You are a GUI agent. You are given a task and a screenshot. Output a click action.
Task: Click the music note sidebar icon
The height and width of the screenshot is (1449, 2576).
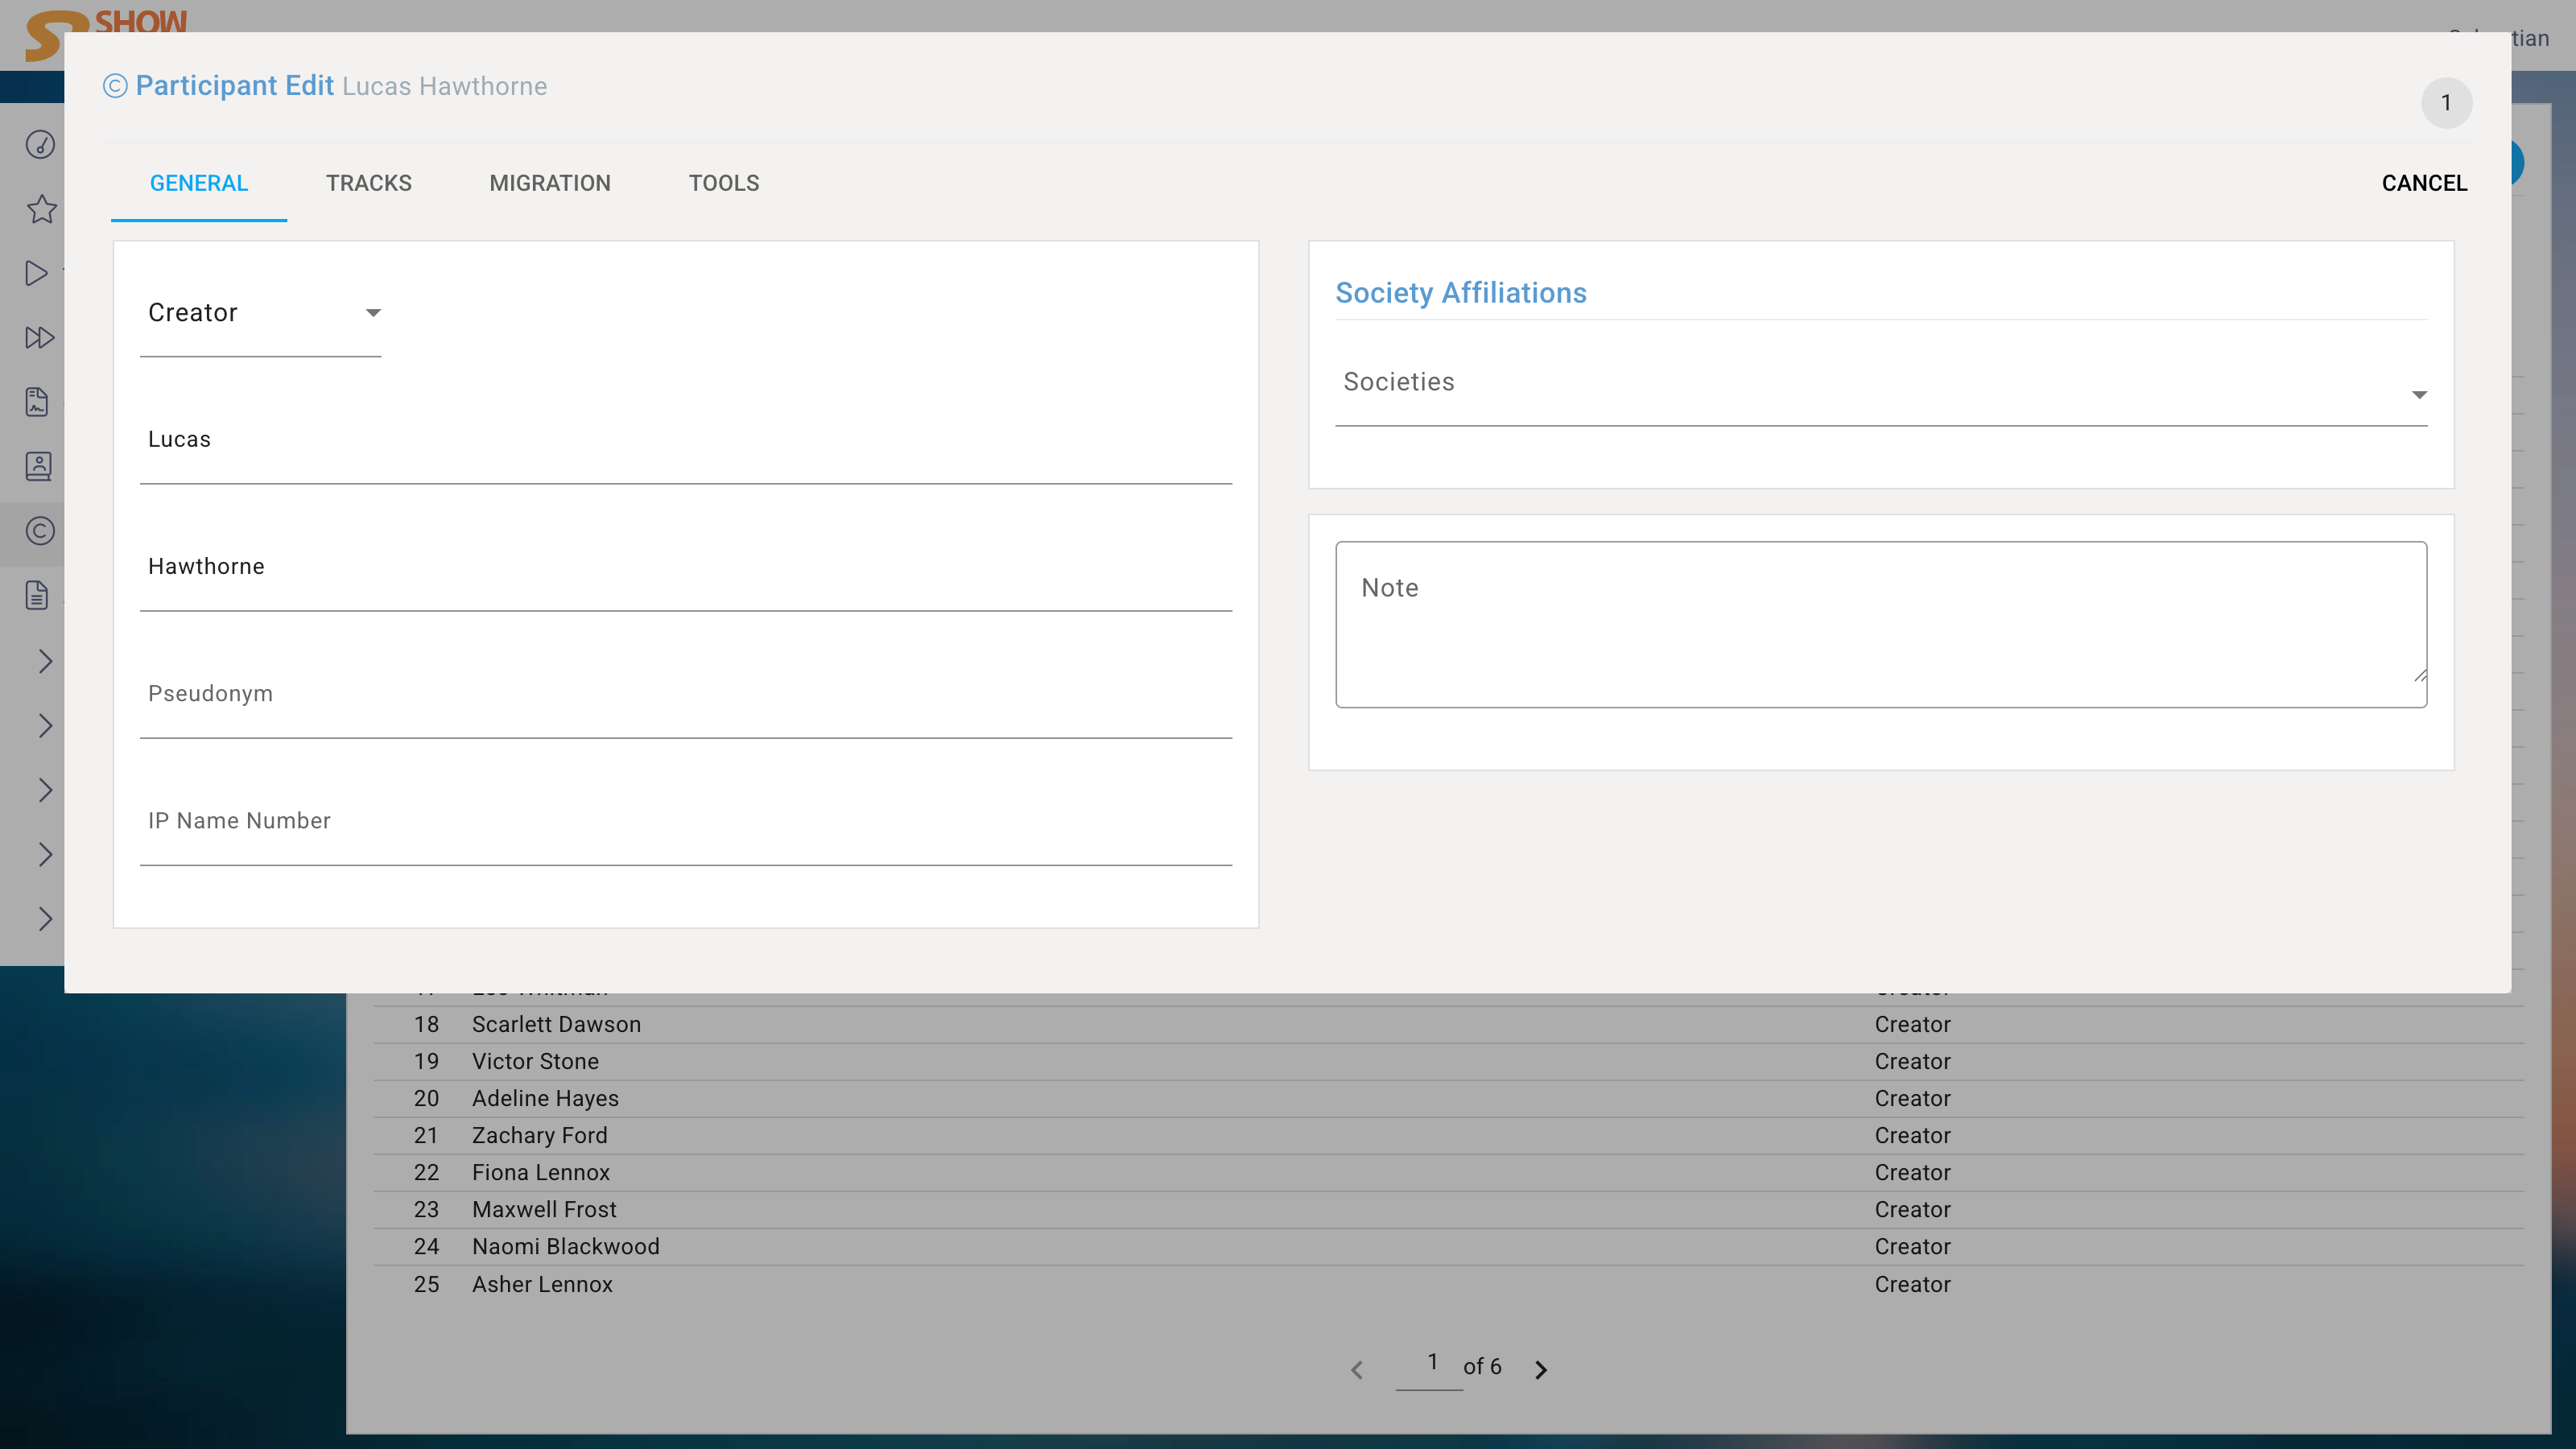[40, 145]
